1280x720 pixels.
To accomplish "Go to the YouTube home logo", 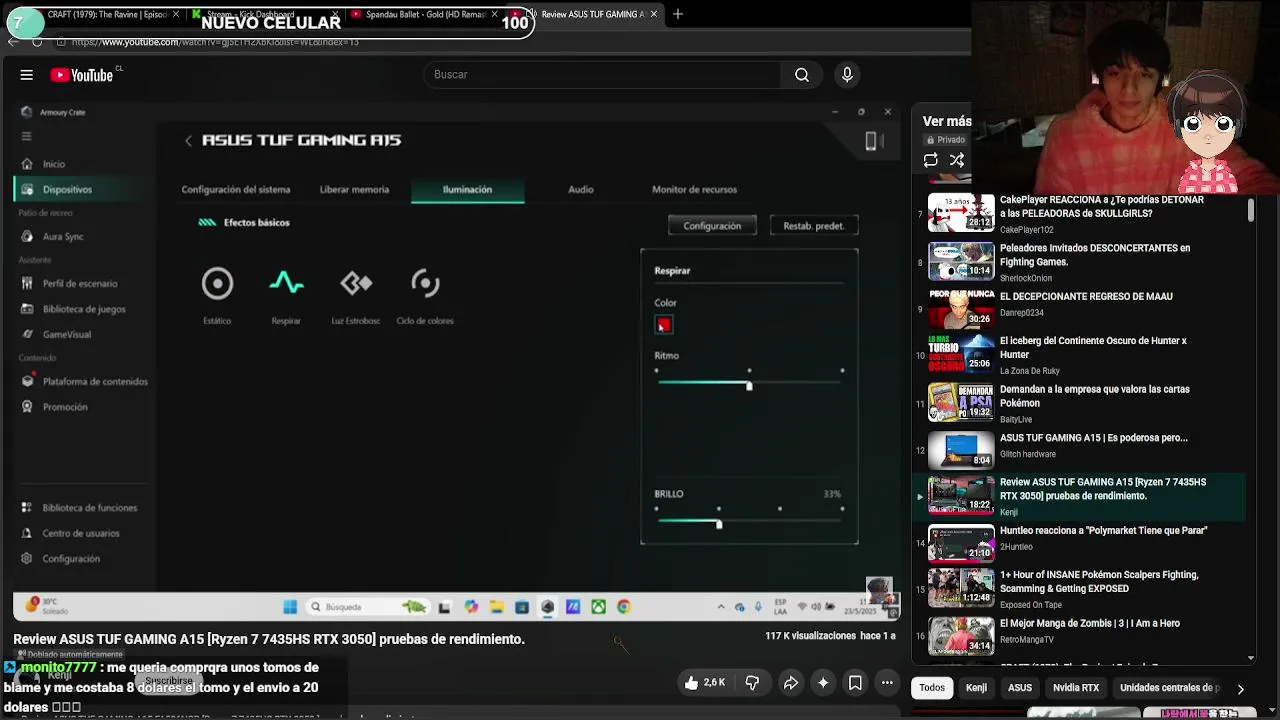I will click(82, 75).
